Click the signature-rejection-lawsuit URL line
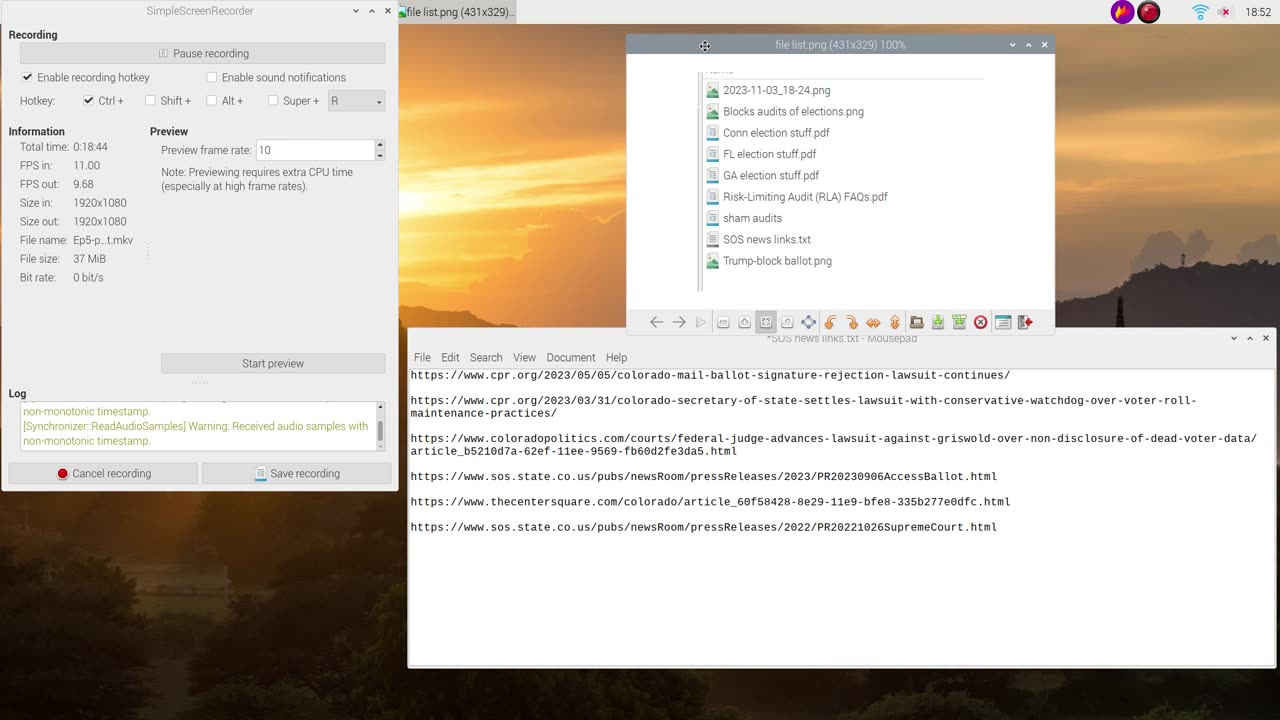 point(710,376)
